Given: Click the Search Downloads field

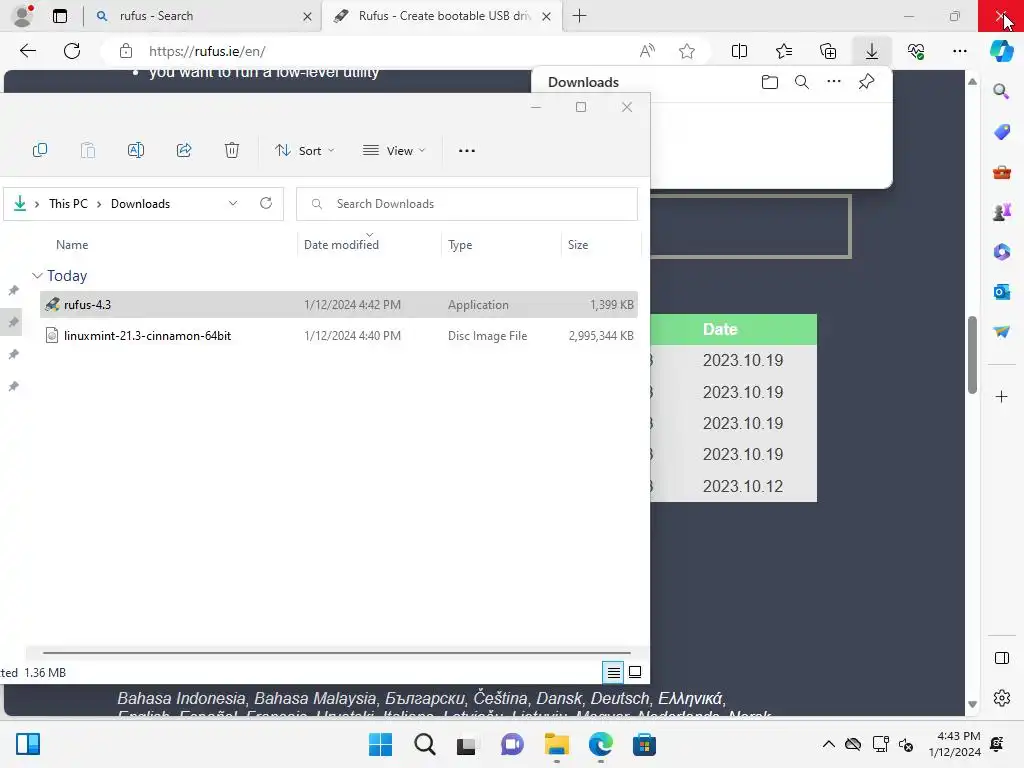Looking at the screenshot, I should tap(467, 204).
